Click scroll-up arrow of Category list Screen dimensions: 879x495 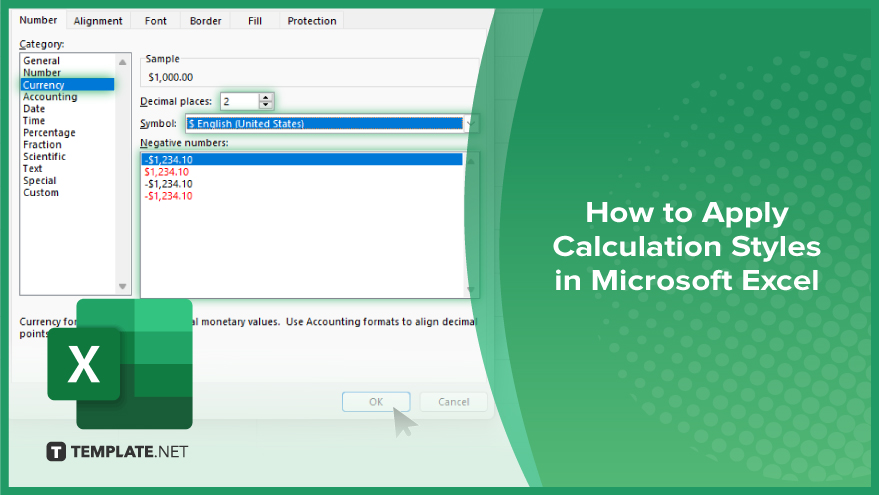[x=123, y=62]
